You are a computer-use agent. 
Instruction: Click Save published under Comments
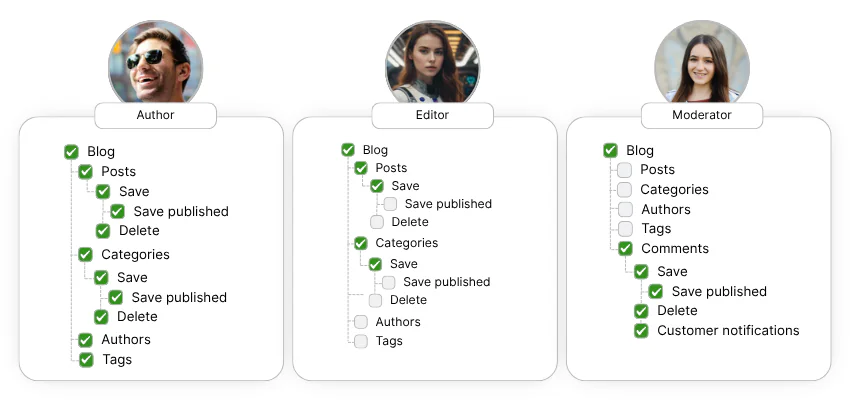(x=718, y=292)
